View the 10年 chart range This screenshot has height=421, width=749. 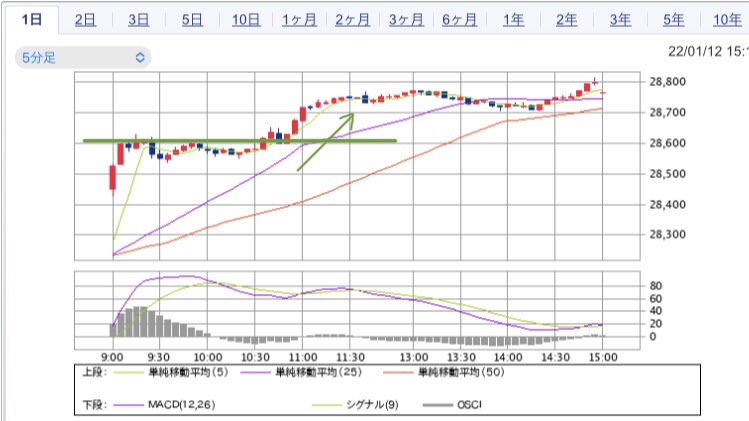(727, 20)
